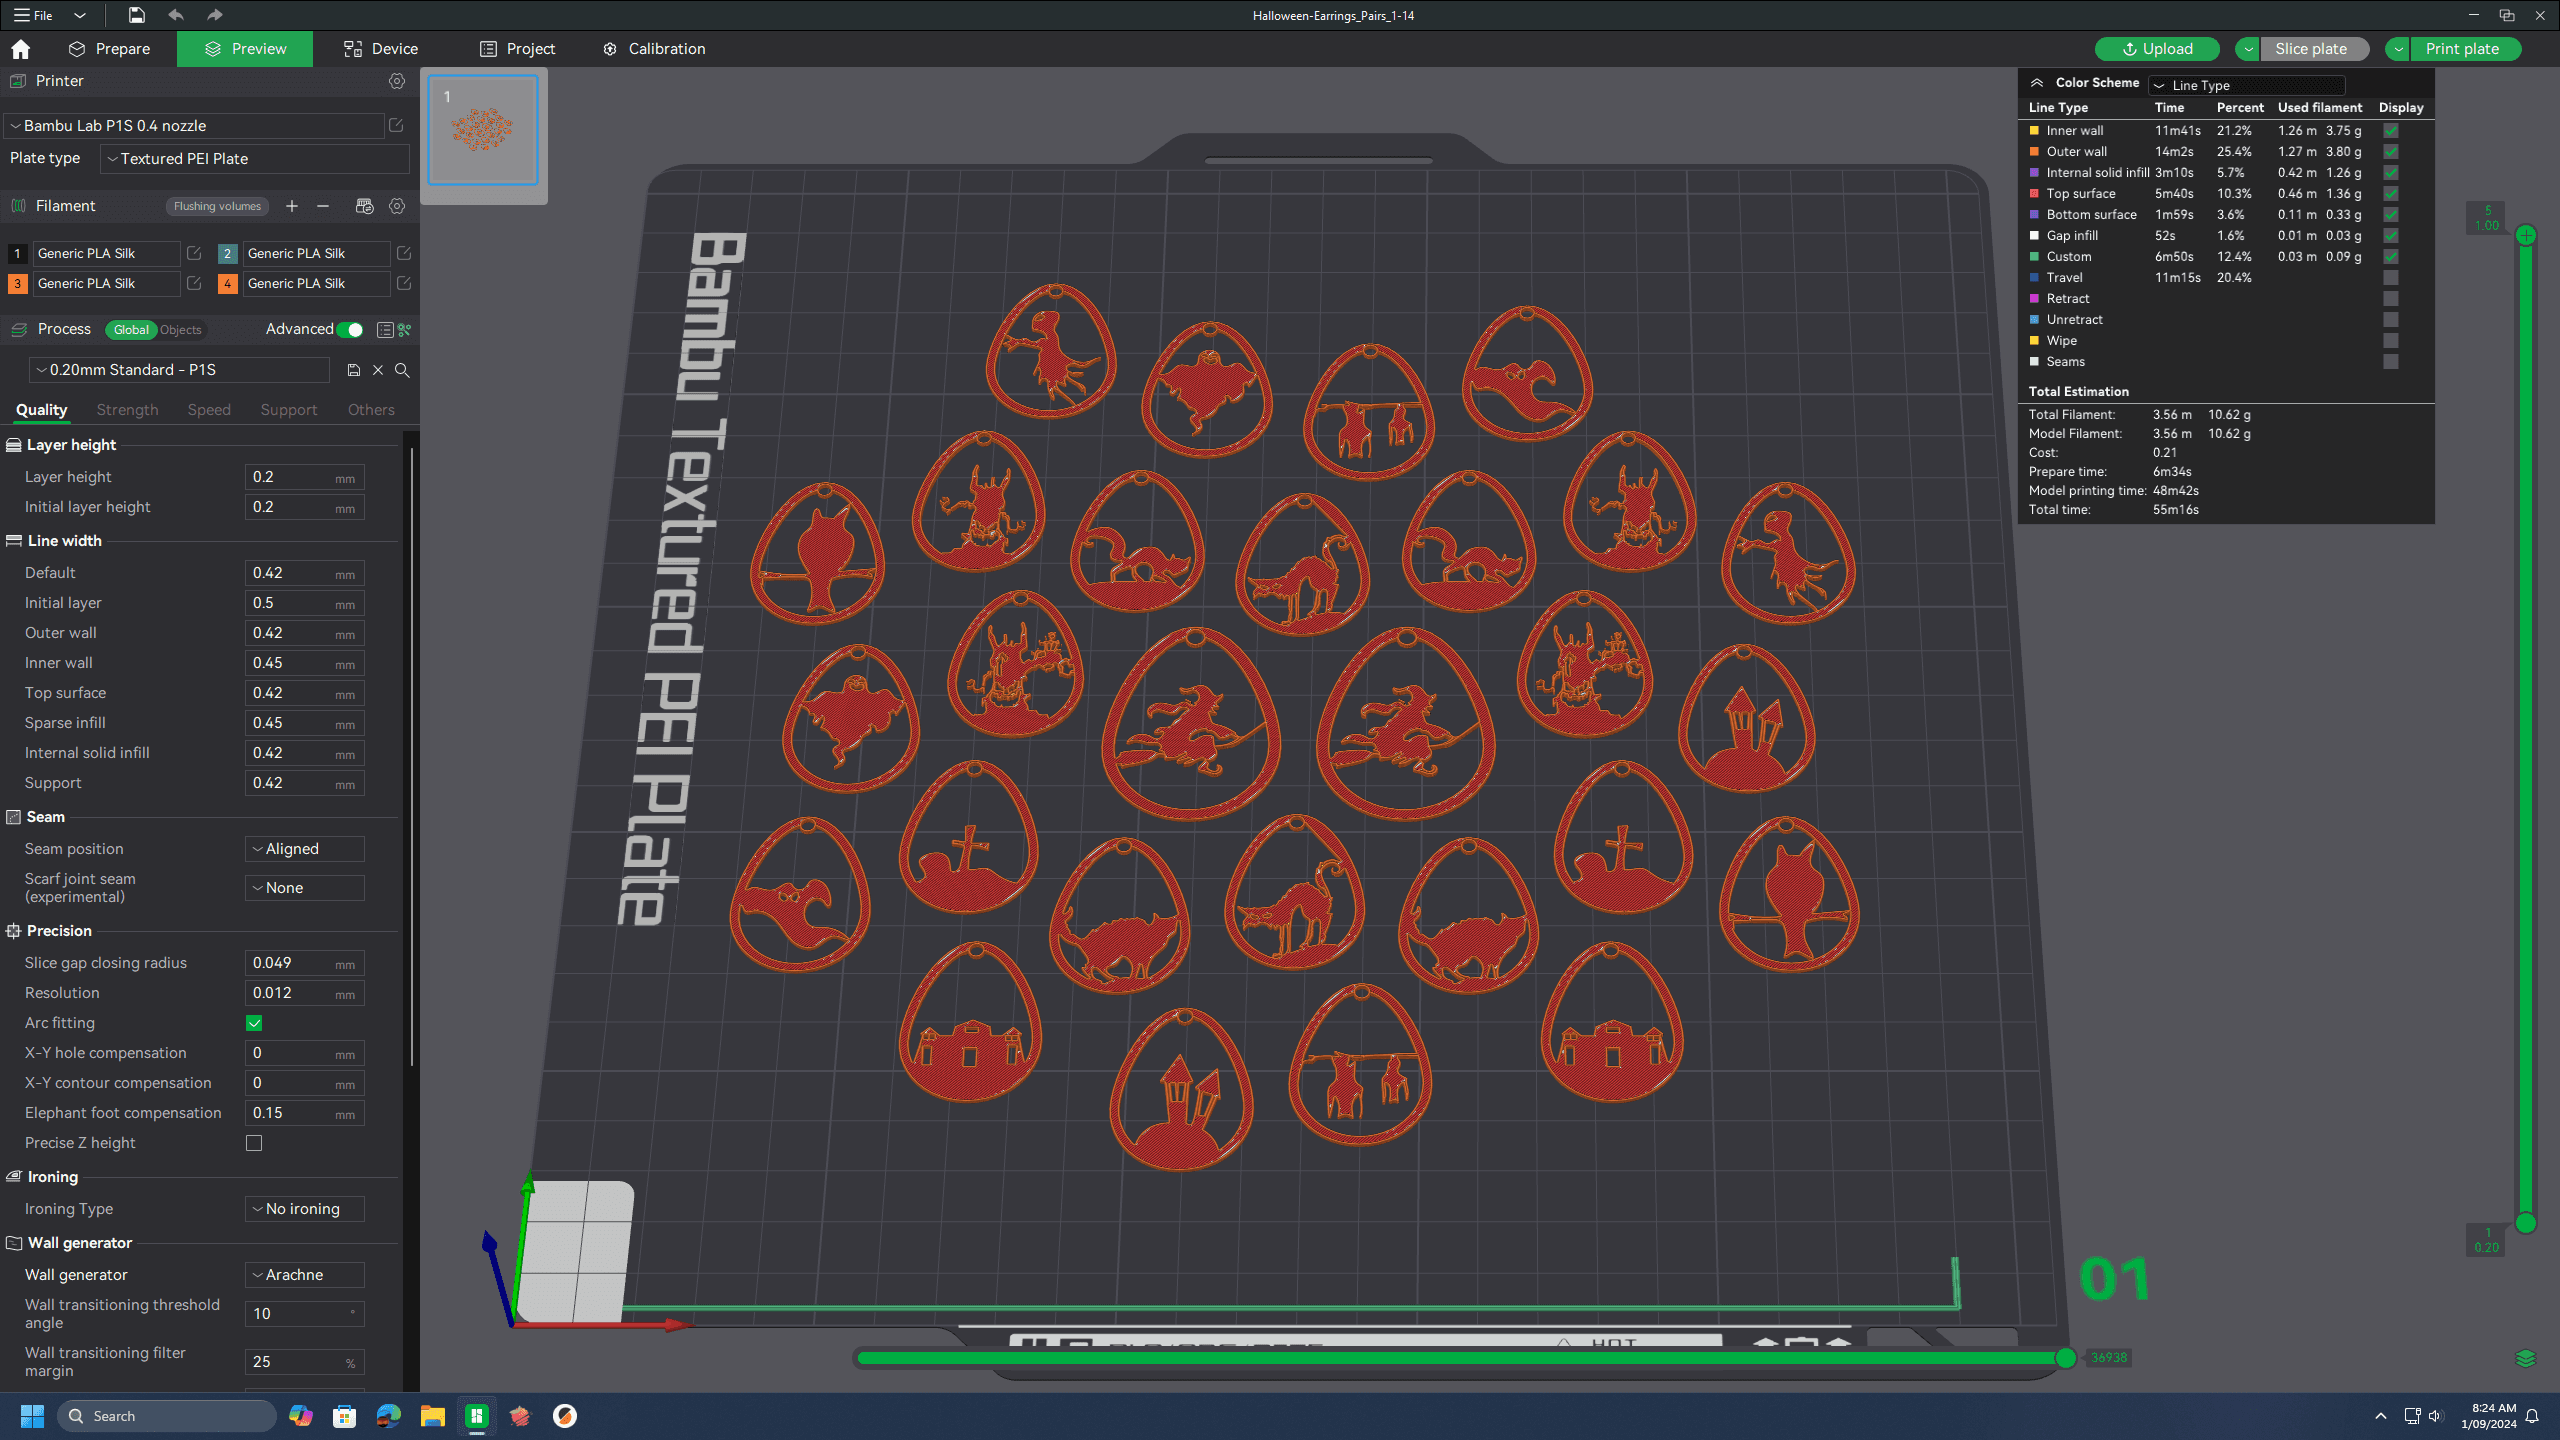Image resolution: width=2560 pixels, height=1440 pixels.
Task: Click the filament settings icon slot 1
Action: (x=195, y=251)
